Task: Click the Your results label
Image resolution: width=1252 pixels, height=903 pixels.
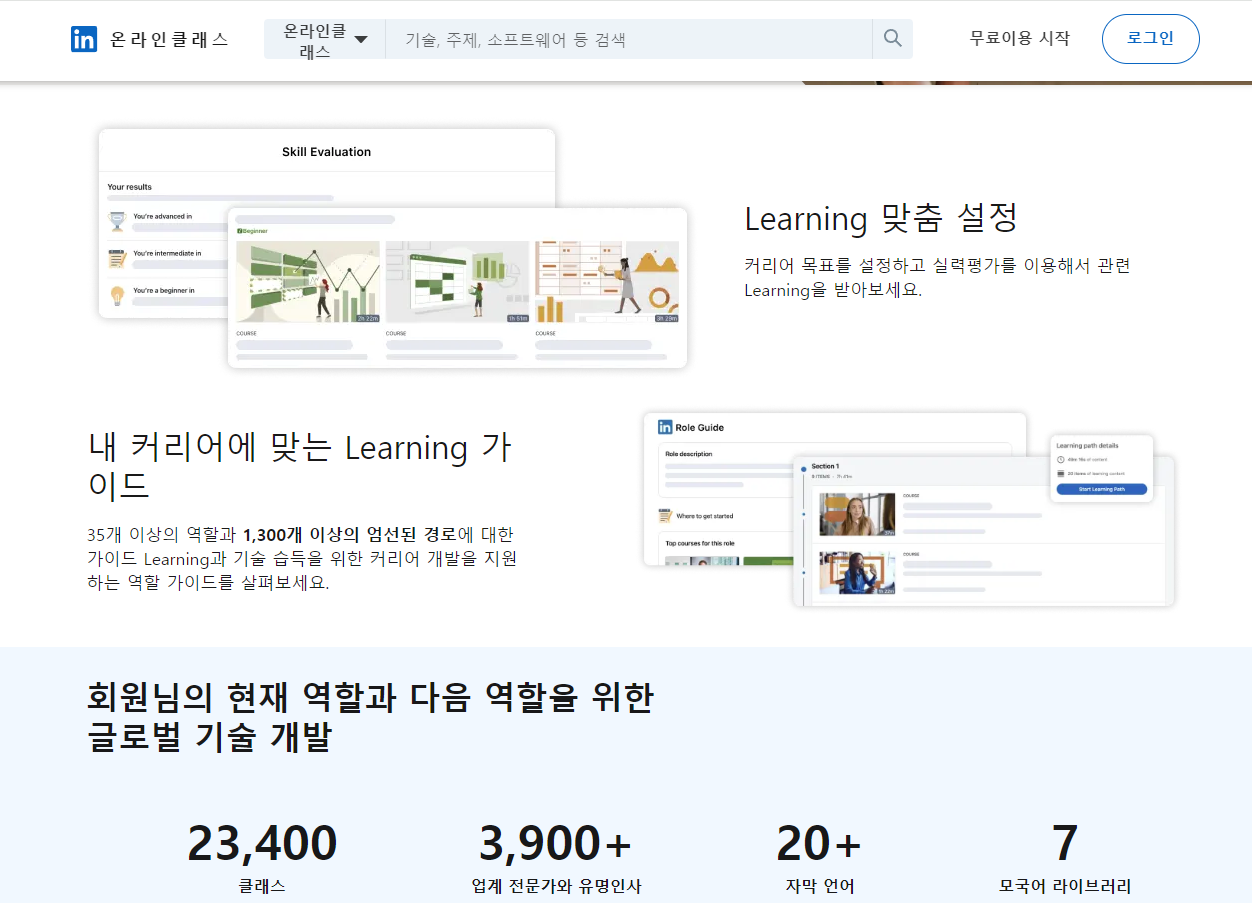Action: pos(130,187)
